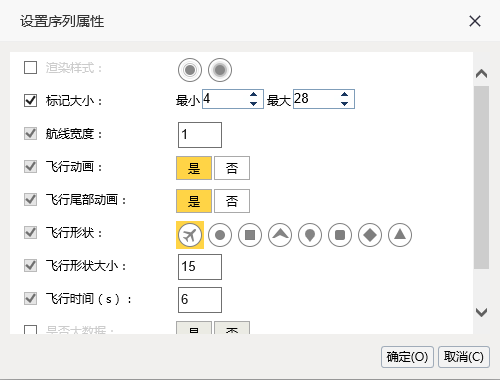Toggle the 航线宽度 checkbox

[x=30, y=134]
